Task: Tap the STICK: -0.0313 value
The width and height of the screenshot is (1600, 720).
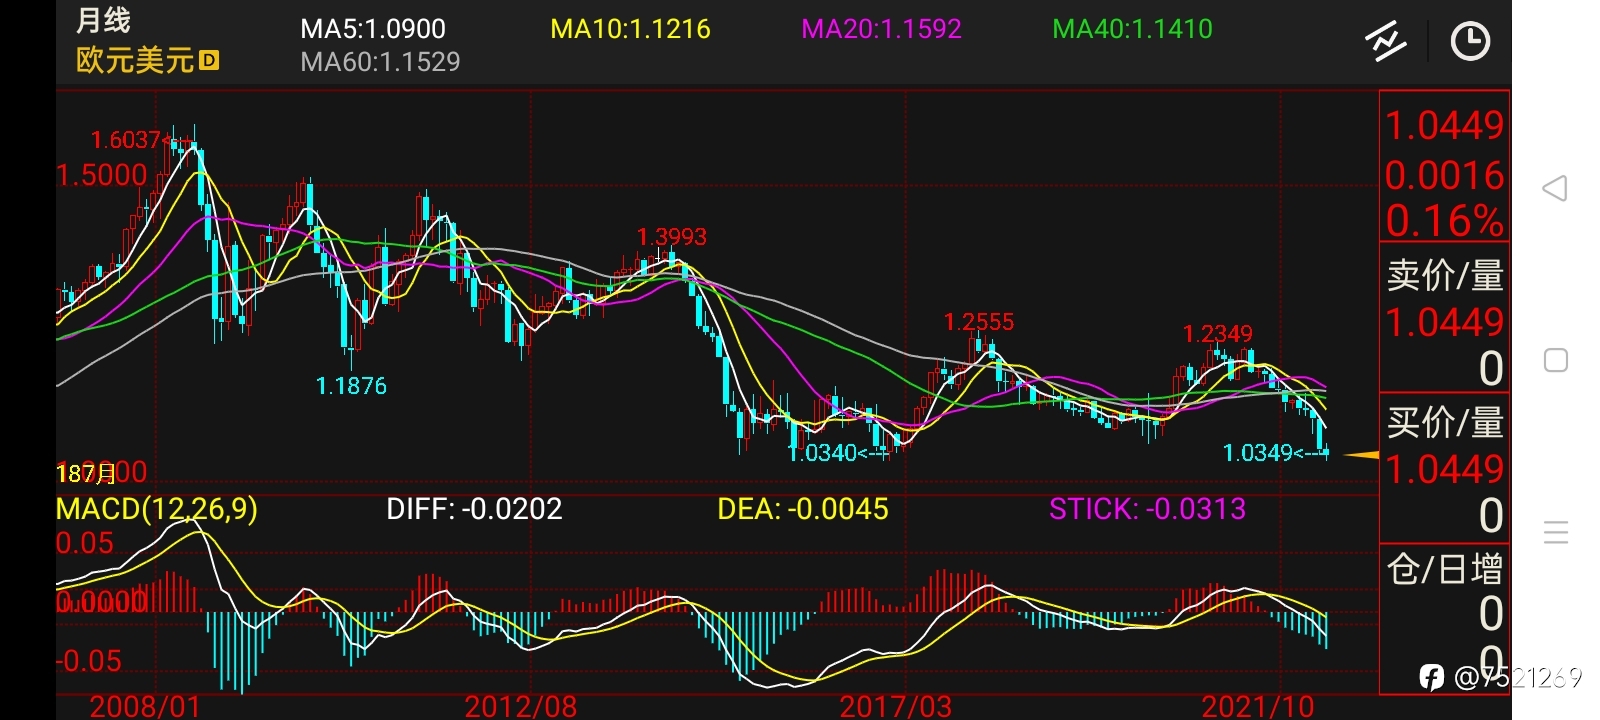Action: point(1147,509)
